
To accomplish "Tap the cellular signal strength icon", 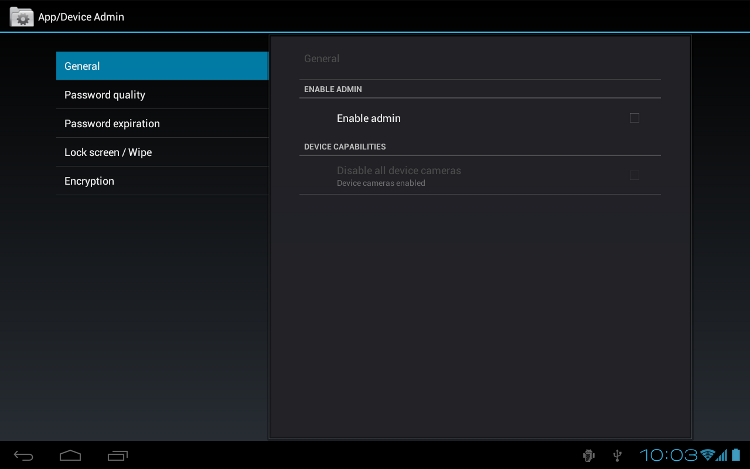I will (722, 455).
